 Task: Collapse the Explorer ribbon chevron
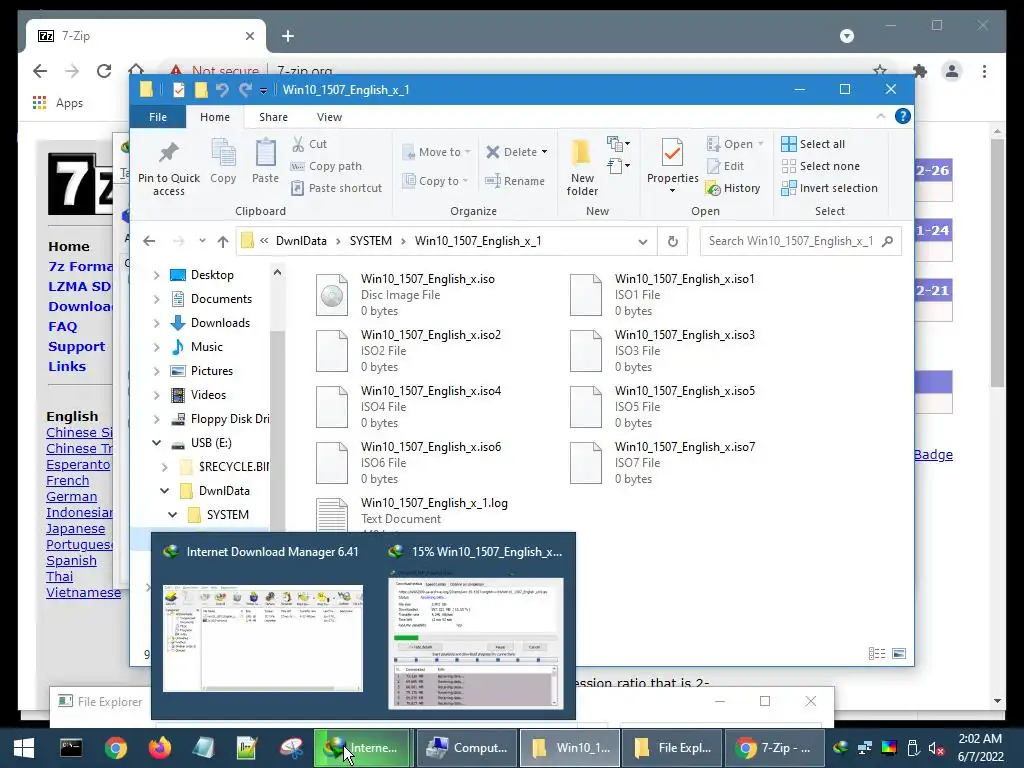[x=880, y=116]
